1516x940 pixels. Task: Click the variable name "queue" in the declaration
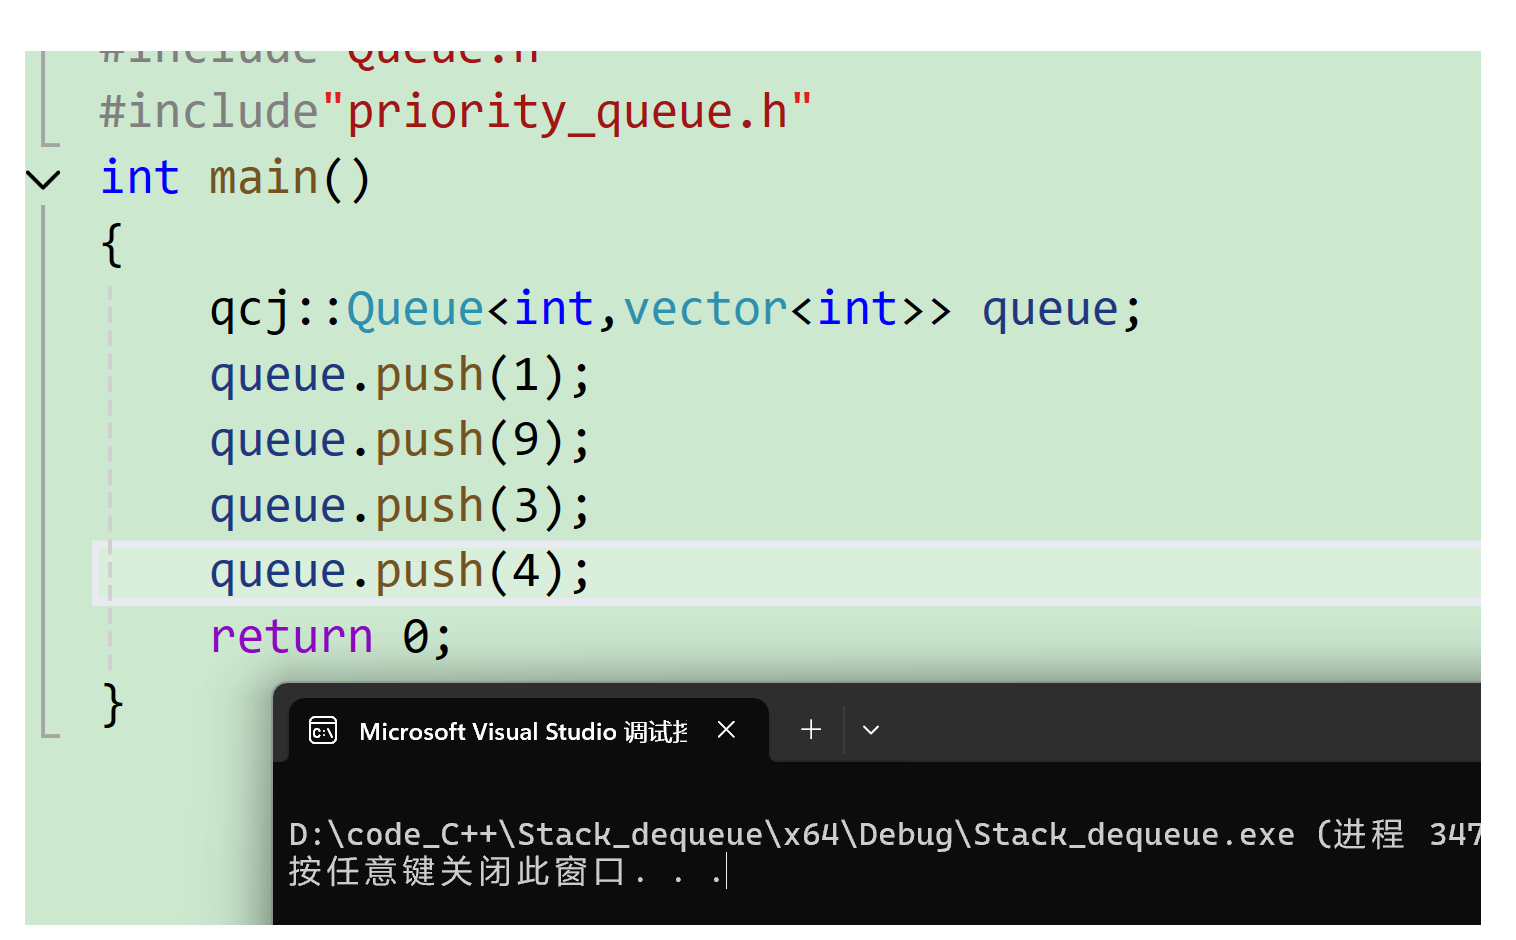(1050, 311)
